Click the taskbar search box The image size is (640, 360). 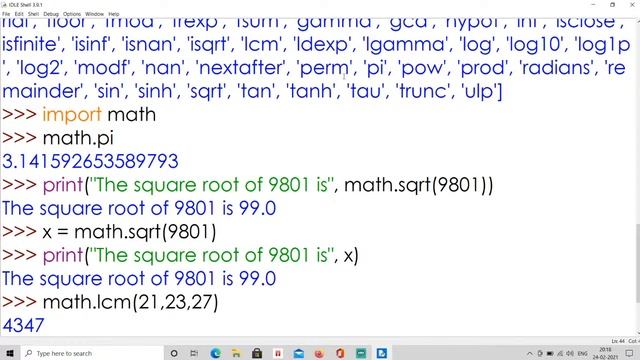92,353
